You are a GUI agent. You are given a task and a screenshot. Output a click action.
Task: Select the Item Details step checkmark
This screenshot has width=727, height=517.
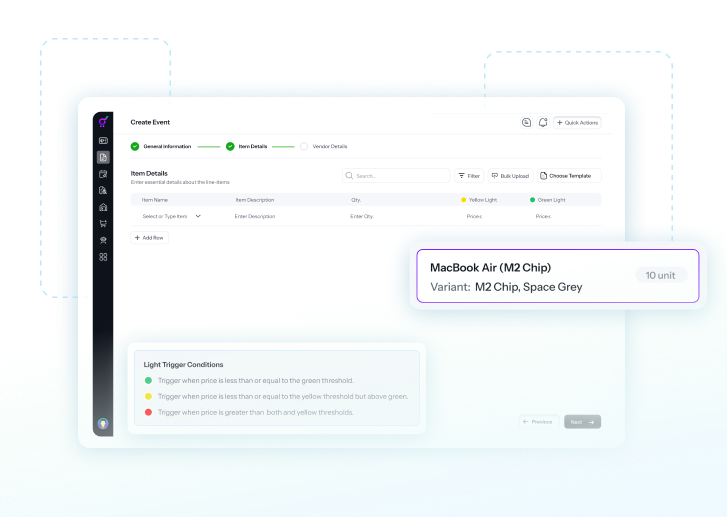click(x=230, y=146)
